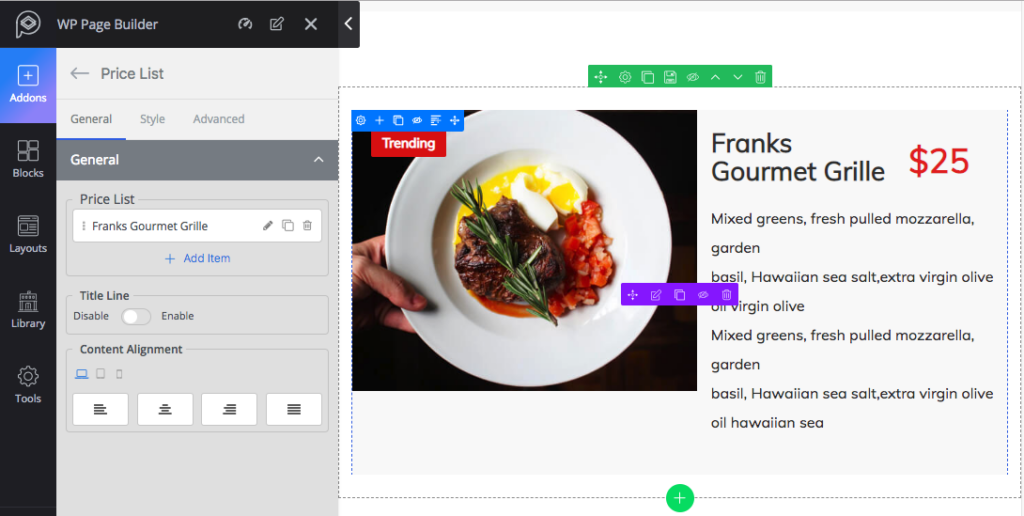The image size is (1024, 516).
Task: Open the Layouts sidebar section
Action: click(x=28, y=234)
